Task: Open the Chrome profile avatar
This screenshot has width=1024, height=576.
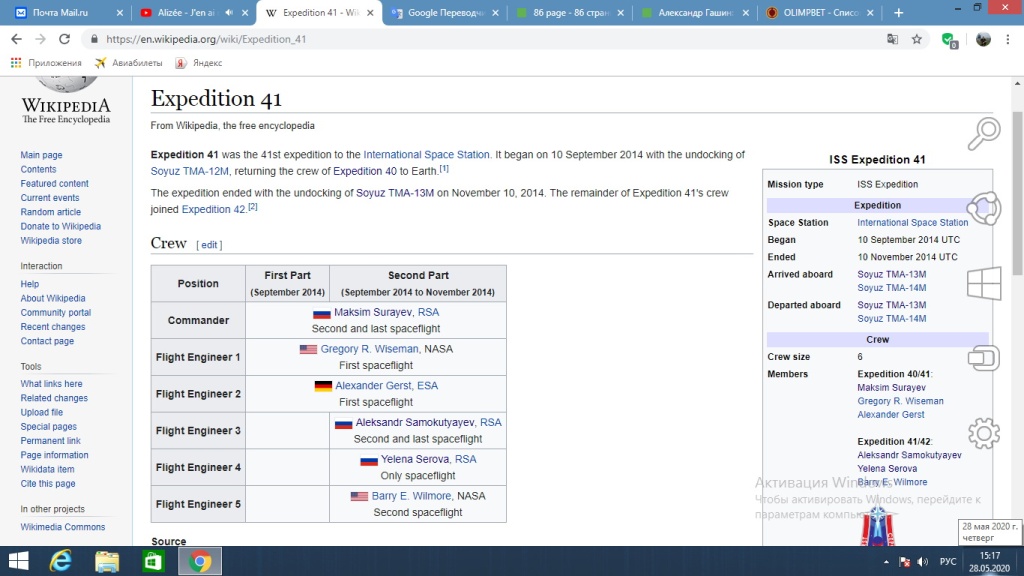Action: [x=983, y=39]
